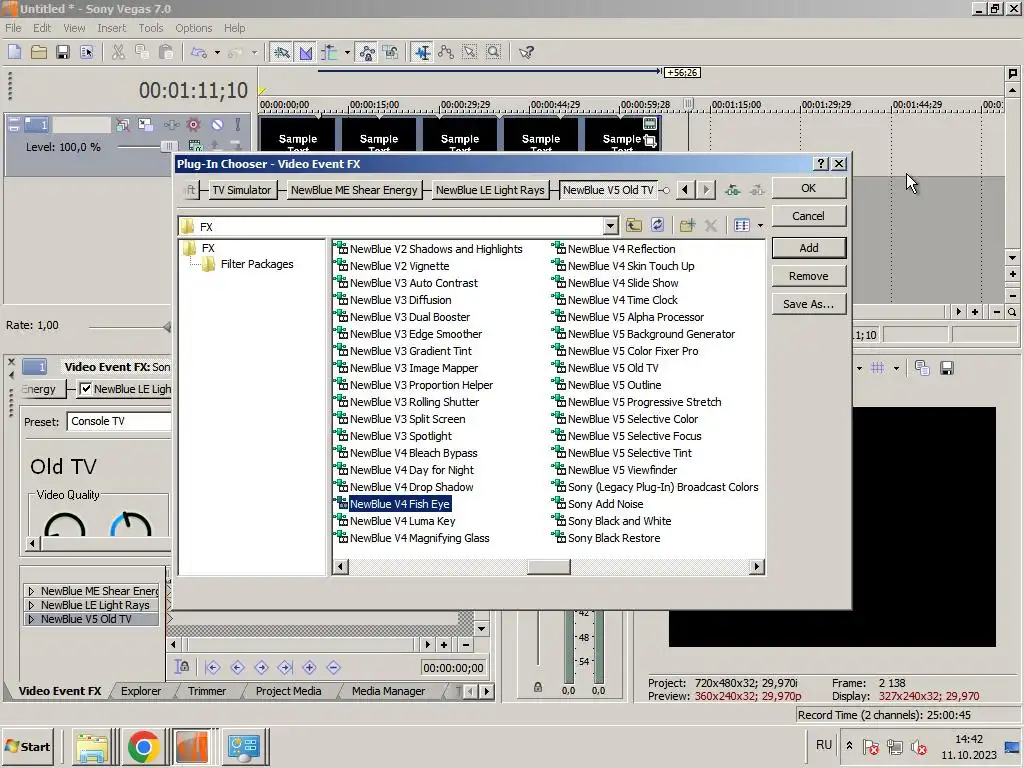This screenshot has width=1024, height=768.
Task: Switch to the Project Media tab
Action: pyautogui.click(x=288, y=691)
